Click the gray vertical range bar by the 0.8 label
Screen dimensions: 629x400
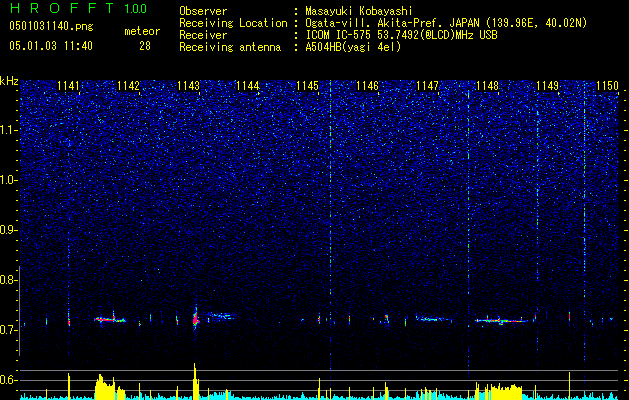coord(19,311)
